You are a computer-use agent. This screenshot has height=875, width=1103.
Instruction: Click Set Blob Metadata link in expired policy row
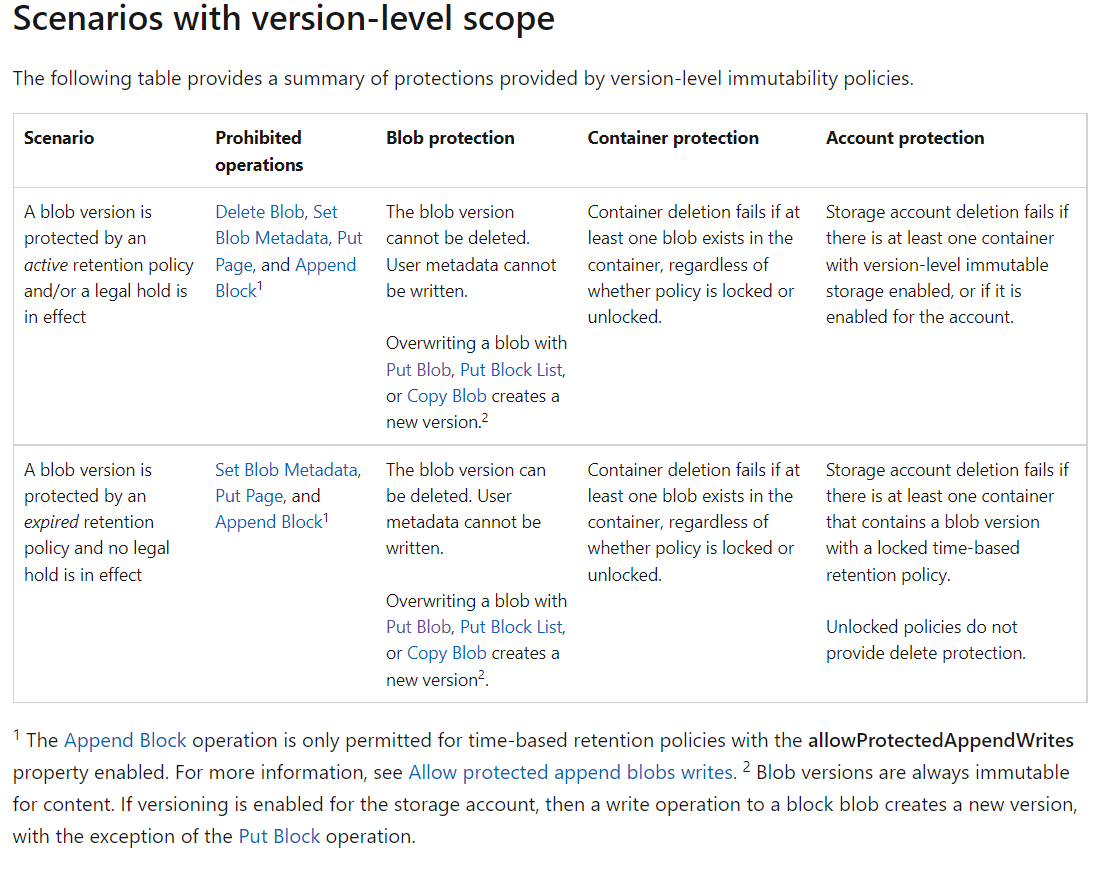click(286, 470)
